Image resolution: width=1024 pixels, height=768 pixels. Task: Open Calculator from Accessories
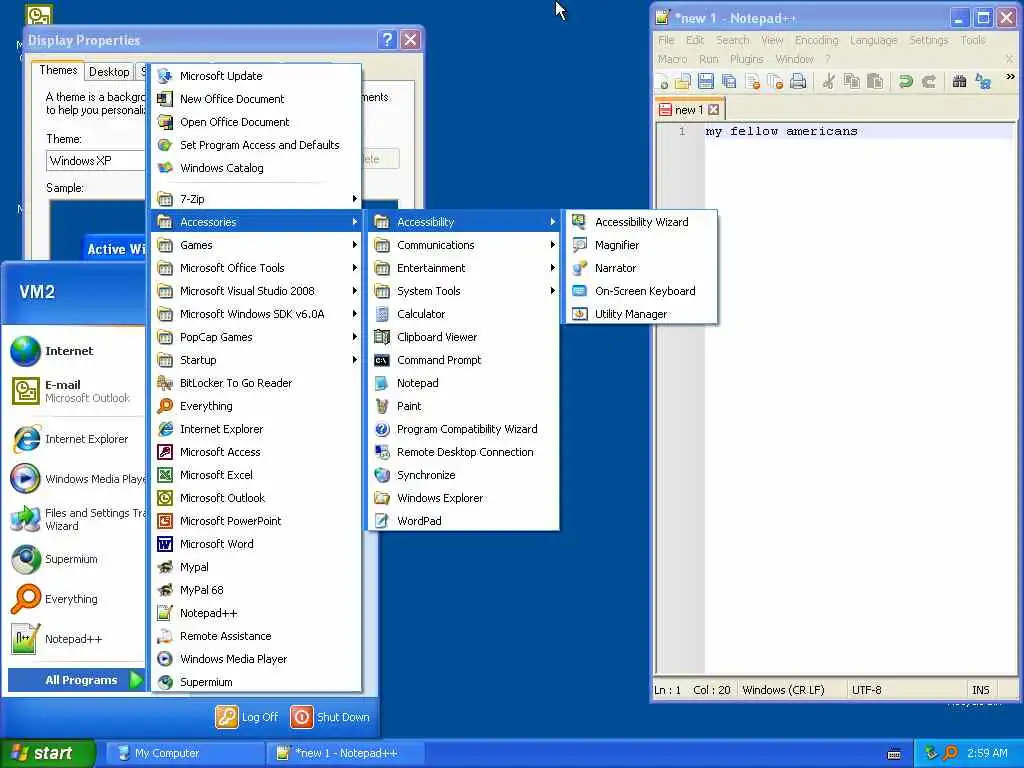(463, 314)
